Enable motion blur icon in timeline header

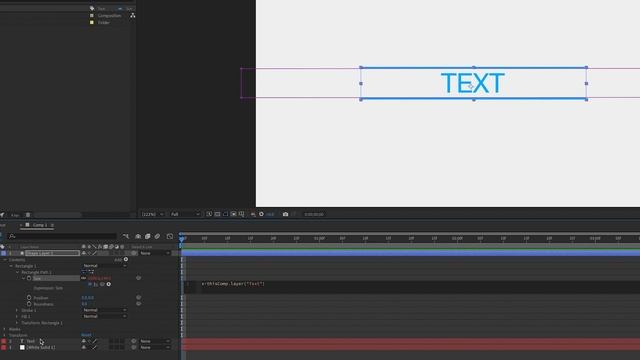(157, 236)
